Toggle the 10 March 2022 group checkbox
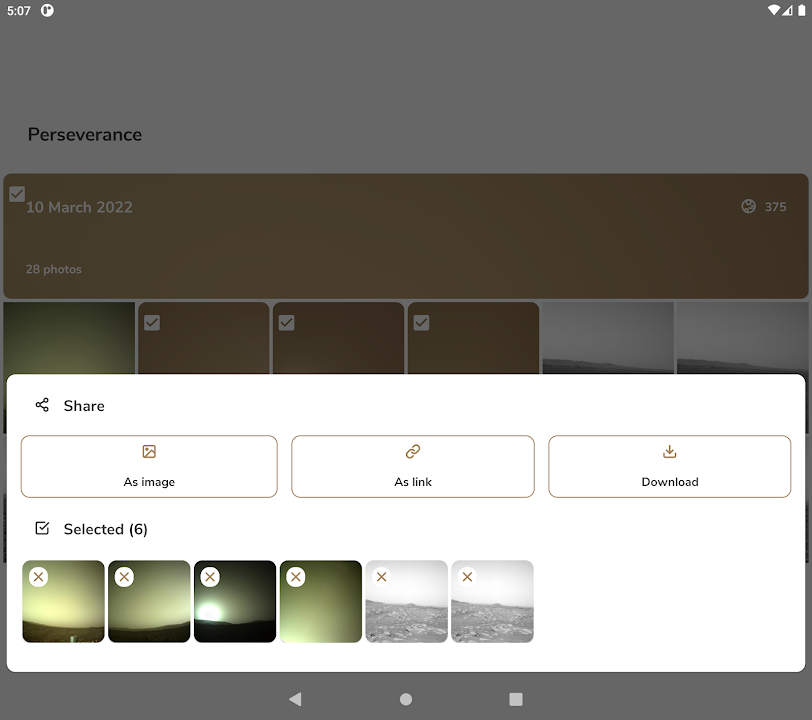 coord(17,194)
